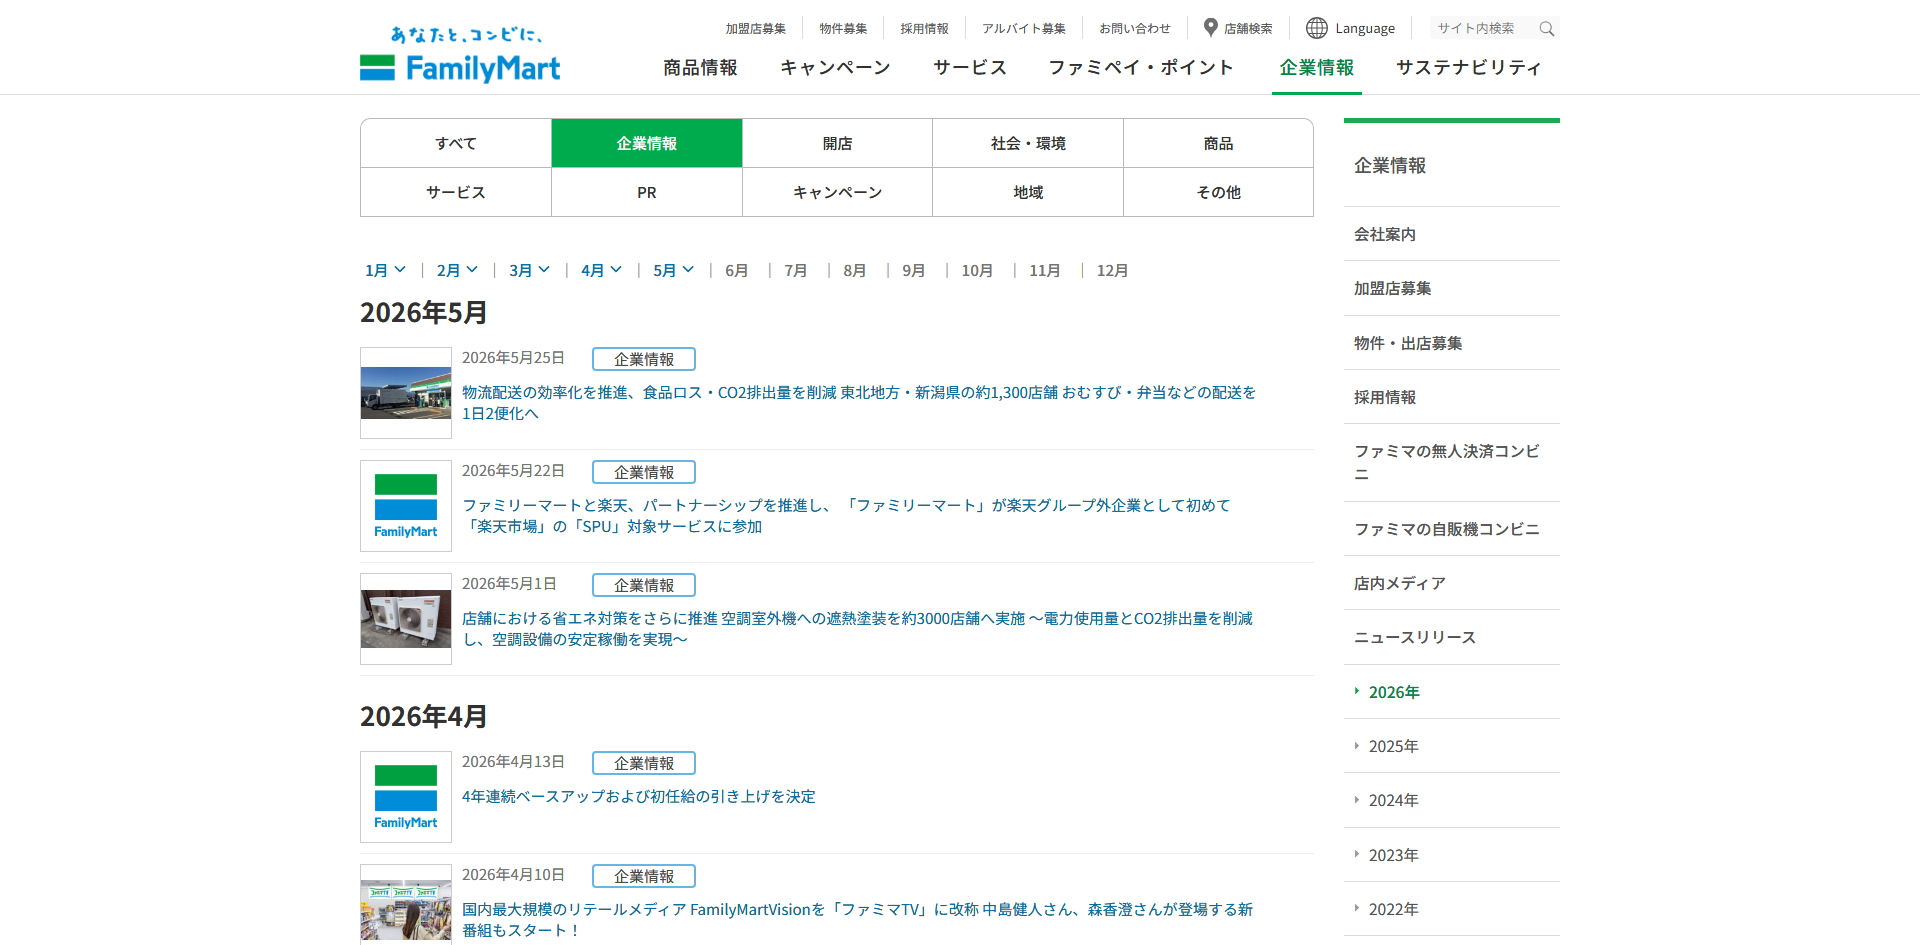Screen dimensions: 1920x945
Task: Select 2023年 in sidebar year list
Action: 1452,855
